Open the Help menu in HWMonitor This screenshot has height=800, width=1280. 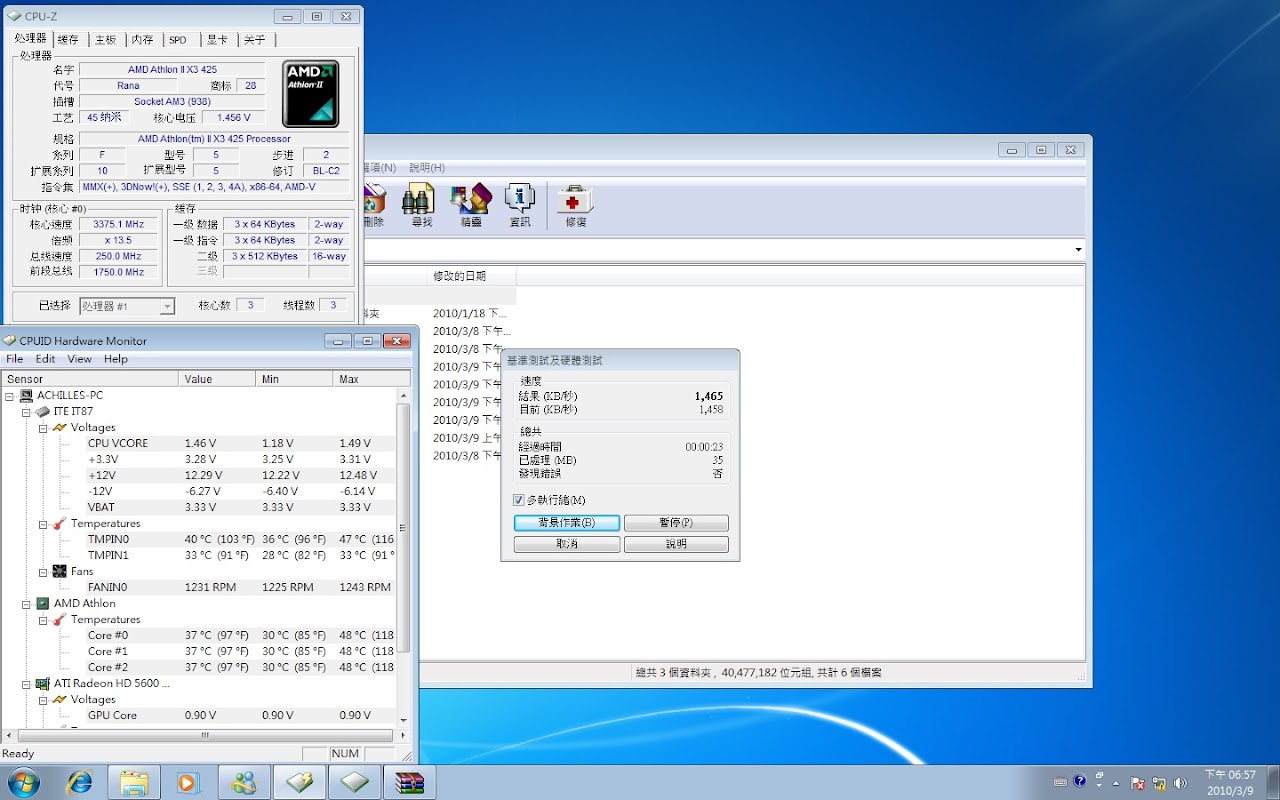(116, 359)
